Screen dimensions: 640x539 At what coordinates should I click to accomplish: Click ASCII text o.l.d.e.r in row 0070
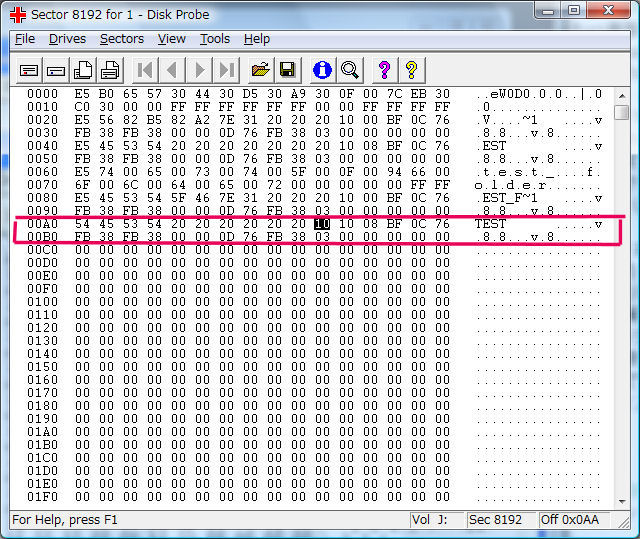[510, 185]
